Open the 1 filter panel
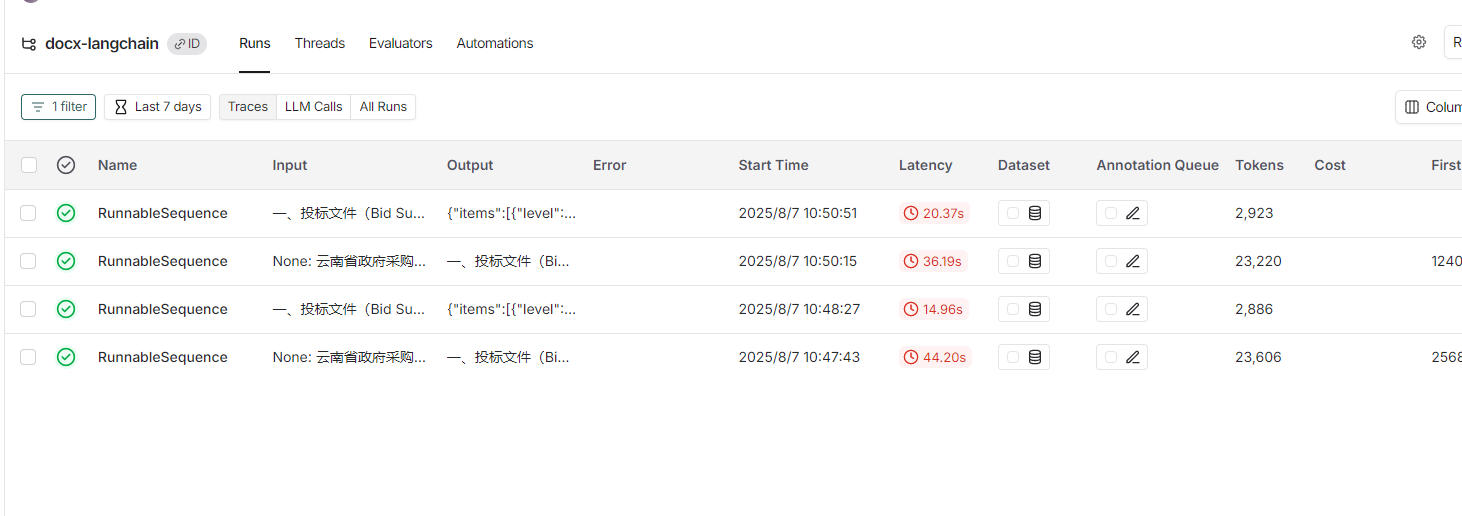 point(58,107)
